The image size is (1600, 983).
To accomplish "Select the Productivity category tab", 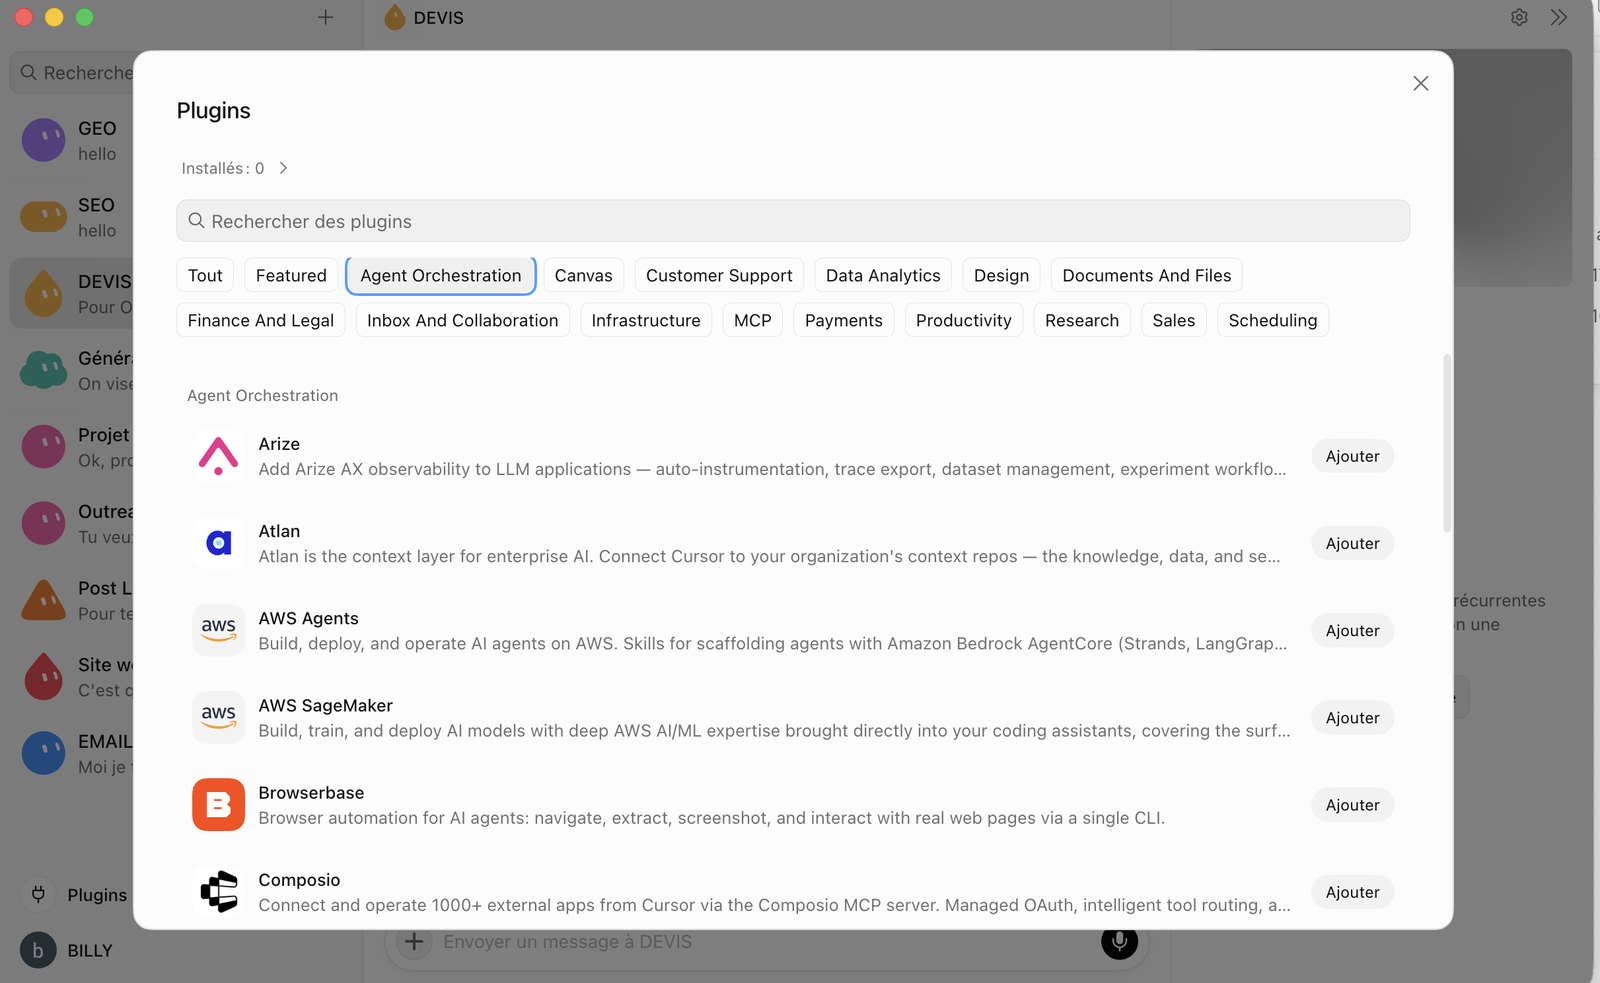I will pyautogui.click(x=963, y=320).
